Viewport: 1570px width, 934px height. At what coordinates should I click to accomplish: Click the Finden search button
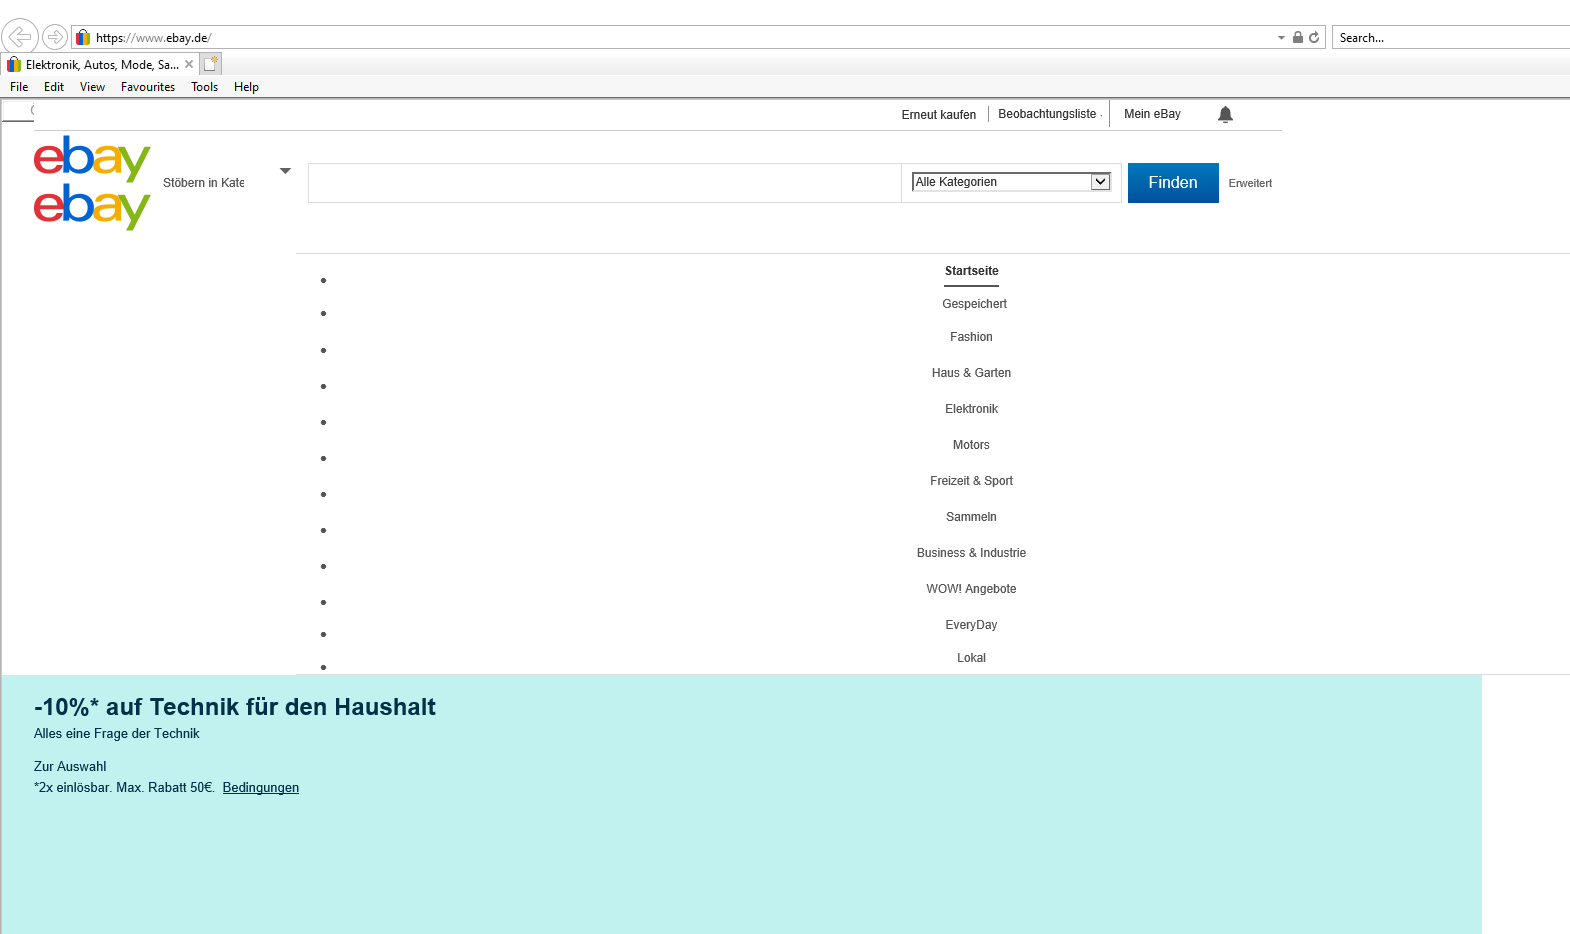click(1173, 183)
